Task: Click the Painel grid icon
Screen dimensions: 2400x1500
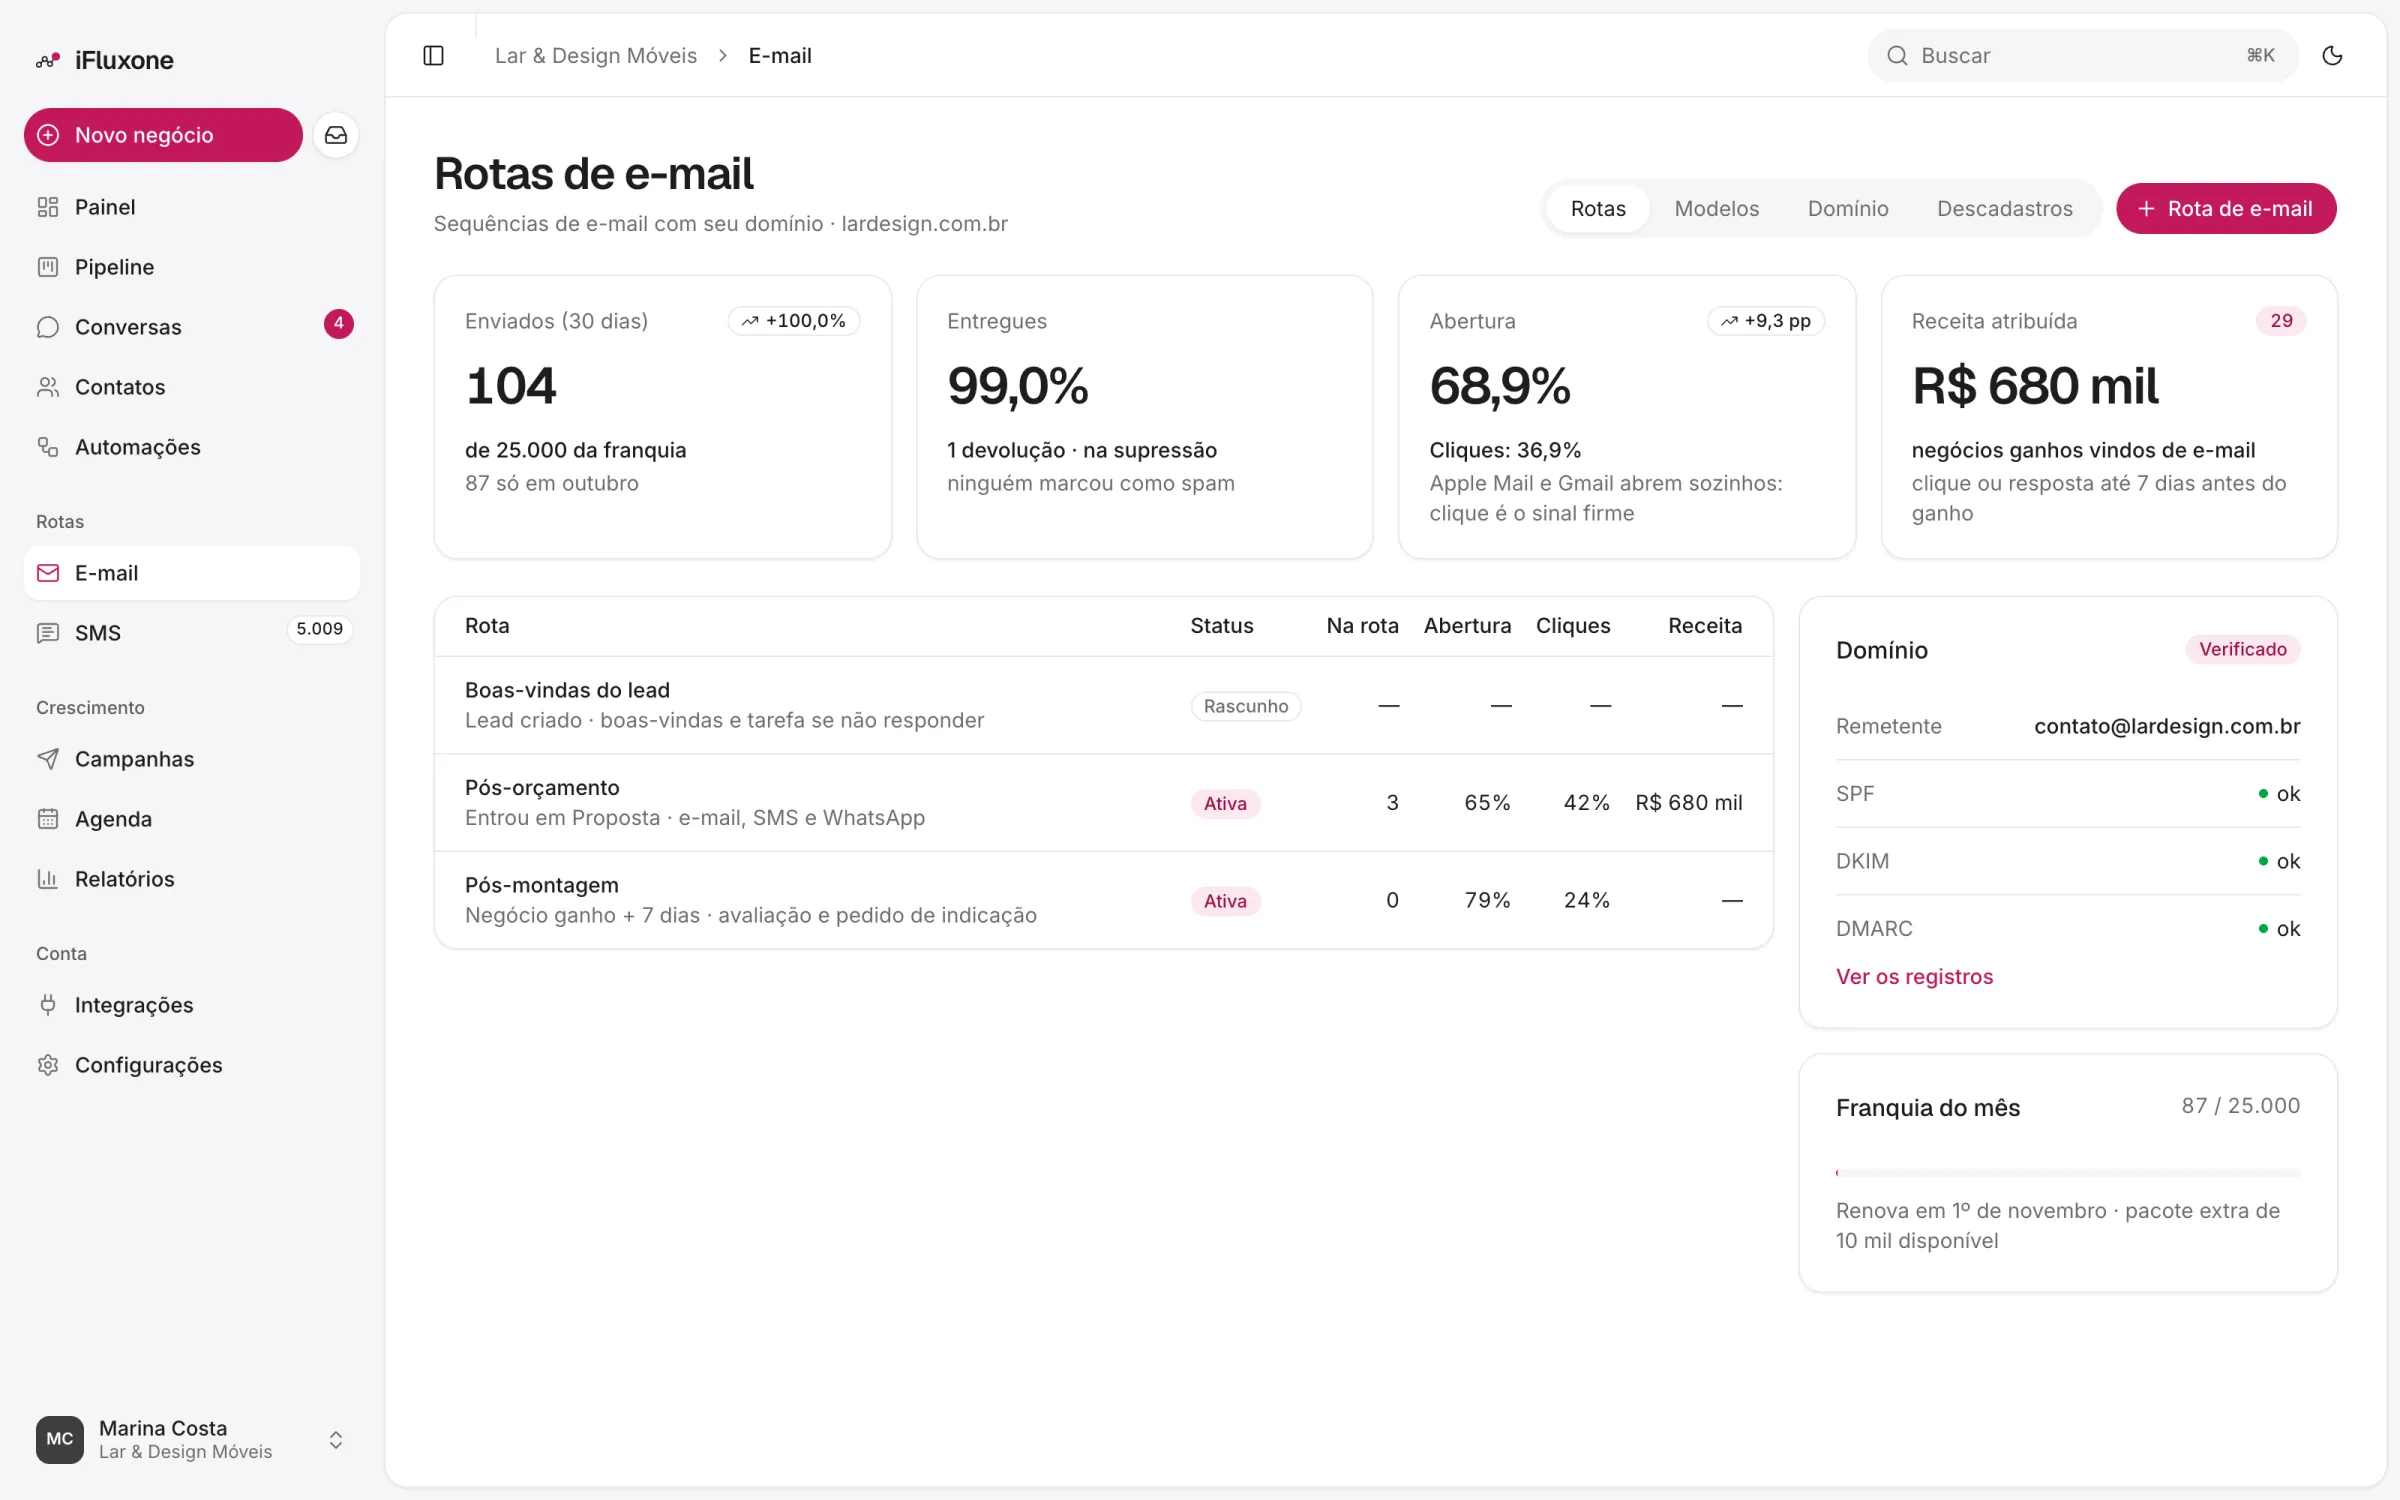Action: click(x=48, y=207)
